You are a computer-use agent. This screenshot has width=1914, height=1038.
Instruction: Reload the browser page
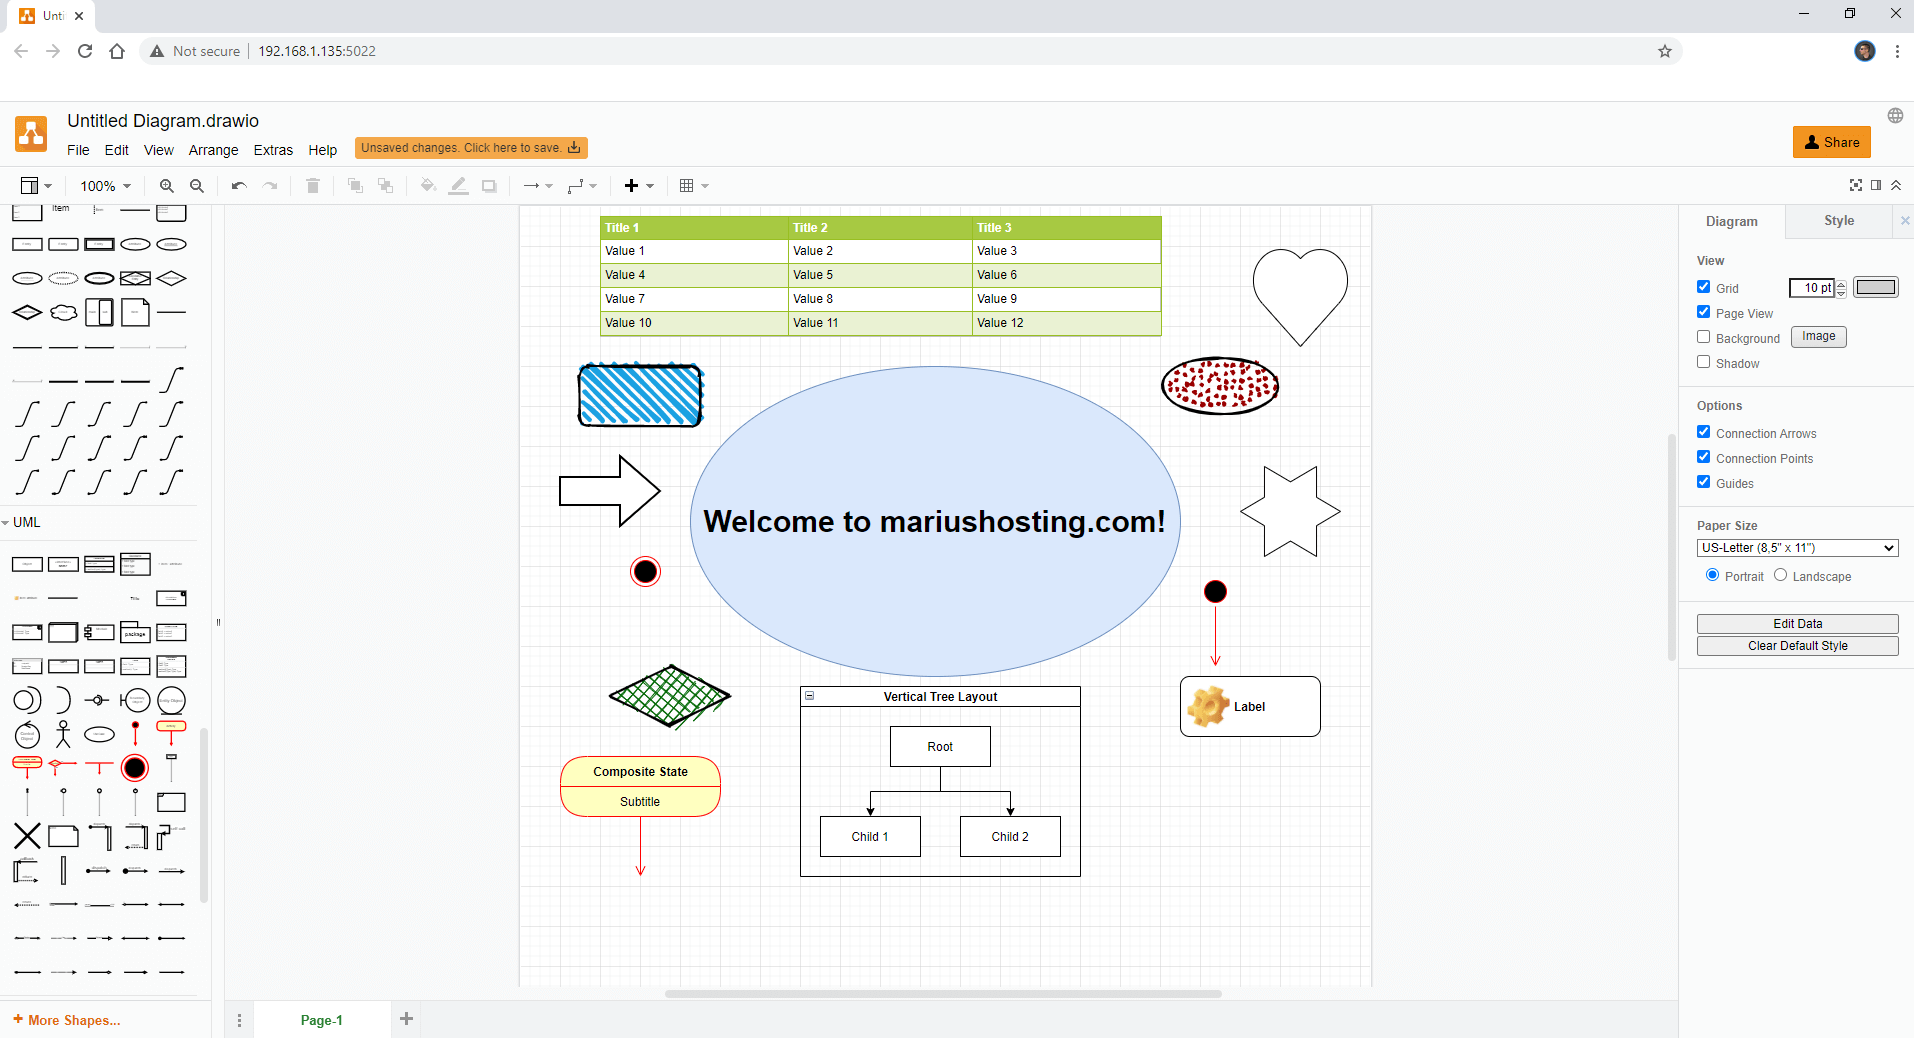85,51
